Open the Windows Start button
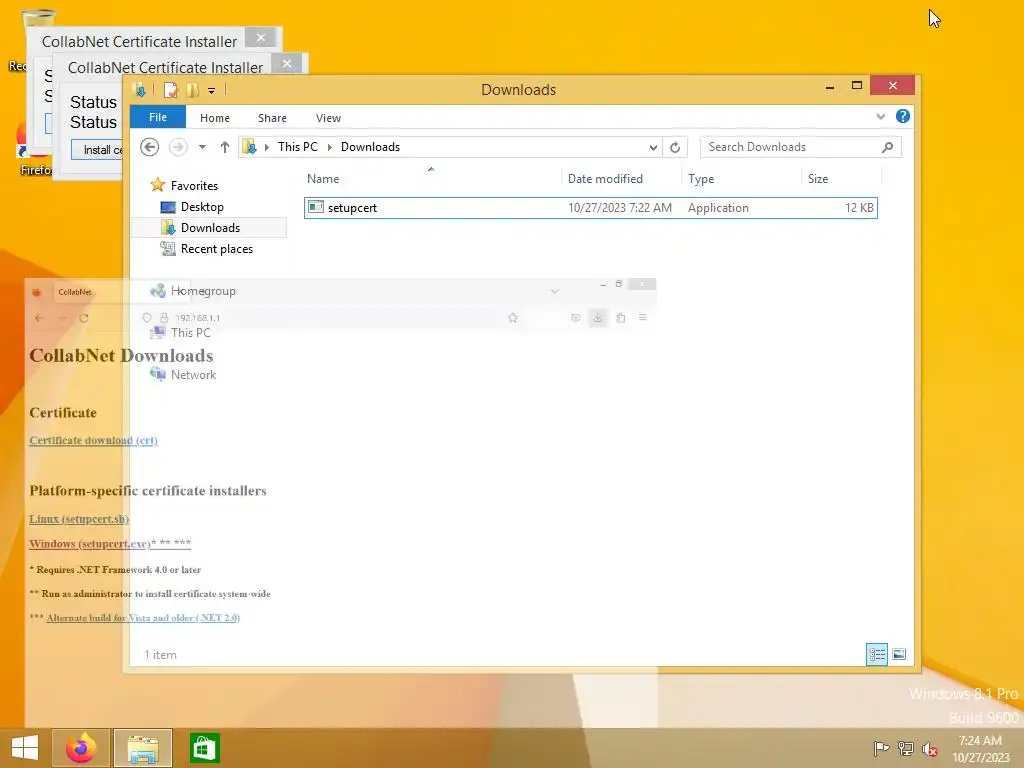Viewport: 1024px width, 768px height. 25,748
